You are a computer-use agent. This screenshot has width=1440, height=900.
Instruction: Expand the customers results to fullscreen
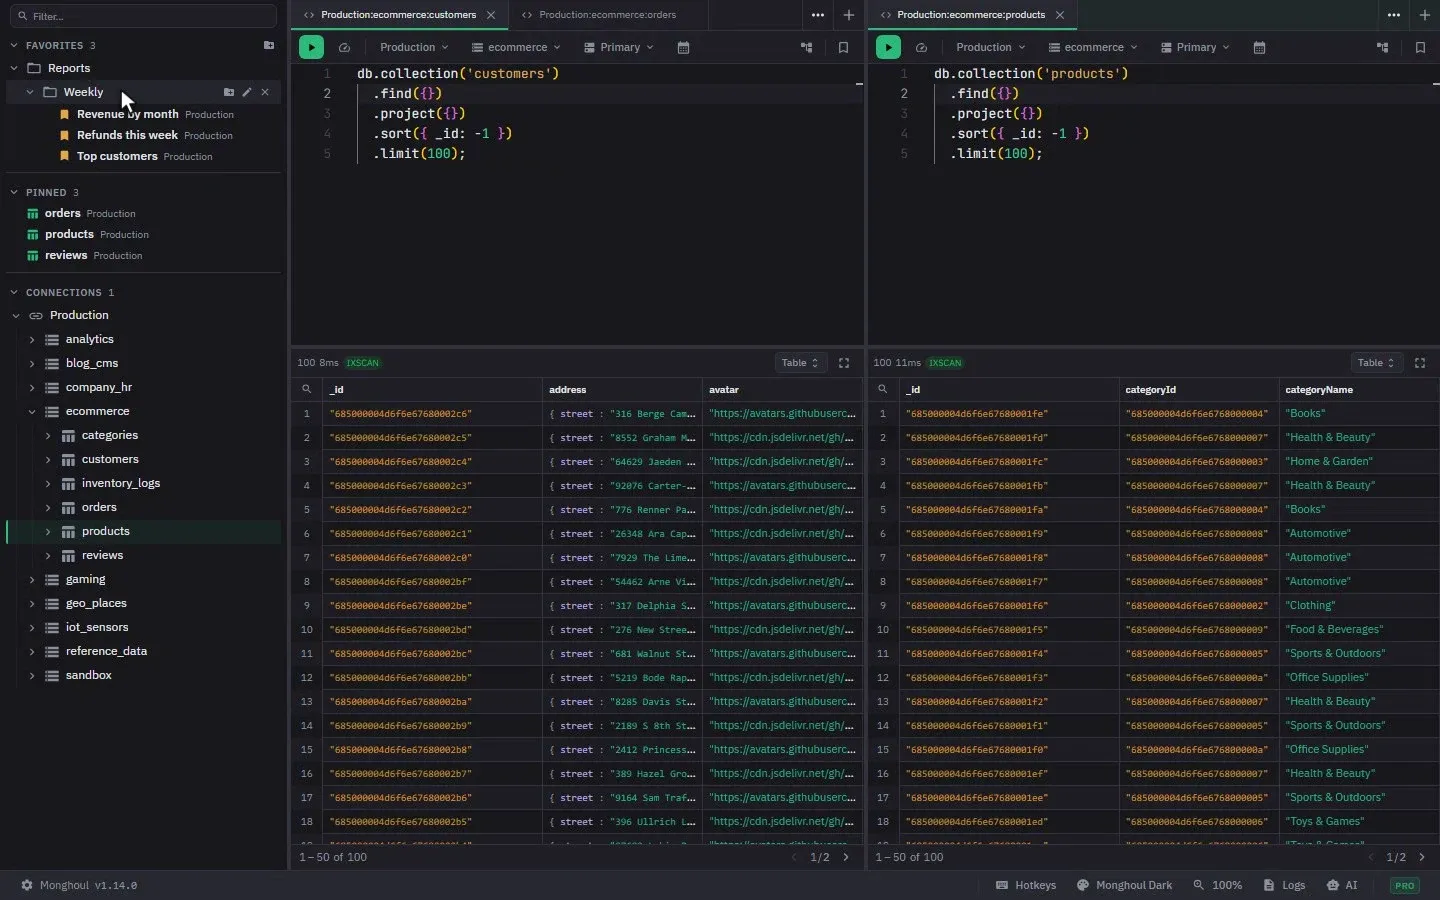pos(844,363)
